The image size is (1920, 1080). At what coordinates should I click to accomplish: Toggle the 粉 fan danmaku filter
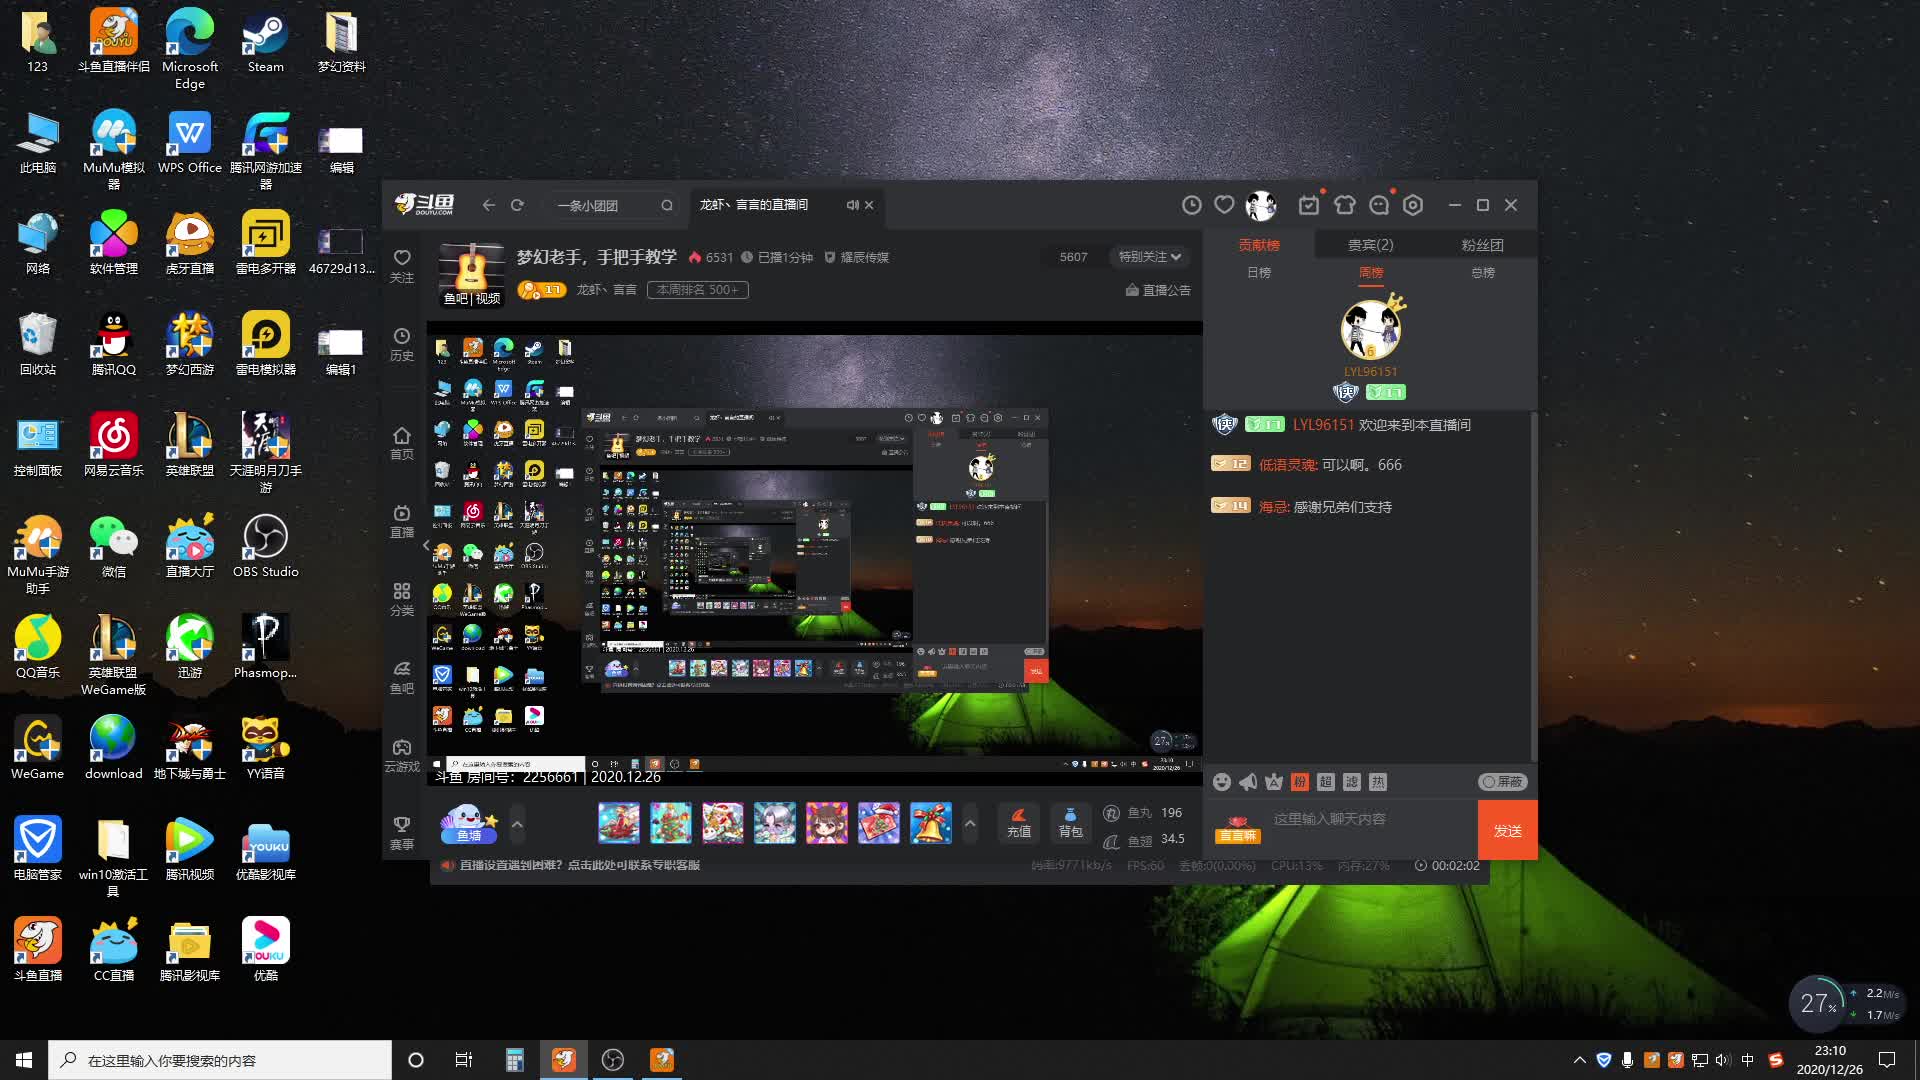click(1300, 782)
